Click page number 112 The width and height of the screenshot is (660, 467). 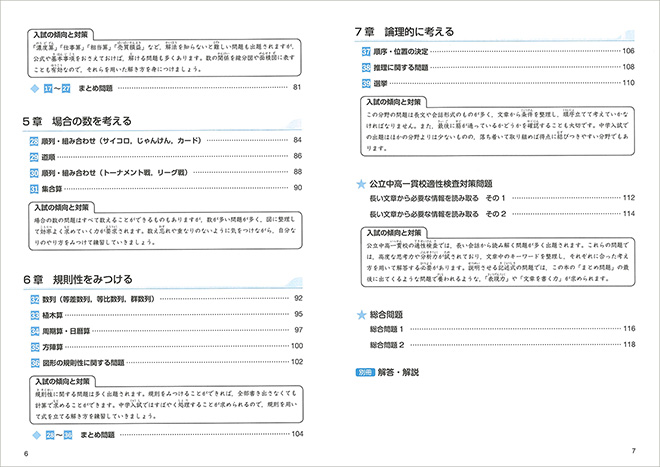[629, 198]
